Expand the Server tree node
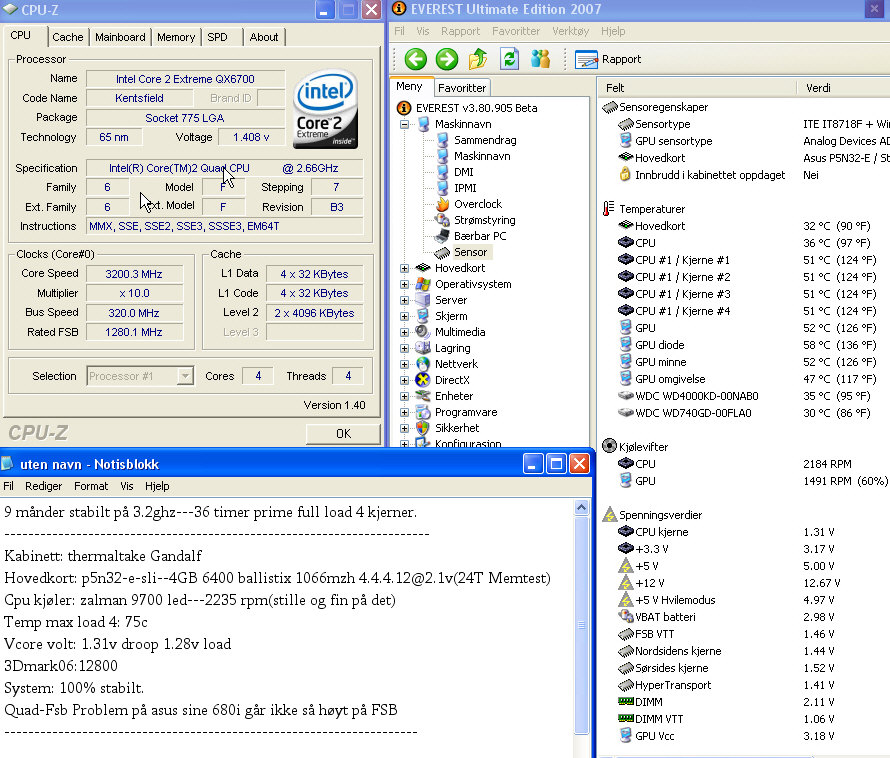Viewport: 890px width, 758px height. click(x=404, y=300)
